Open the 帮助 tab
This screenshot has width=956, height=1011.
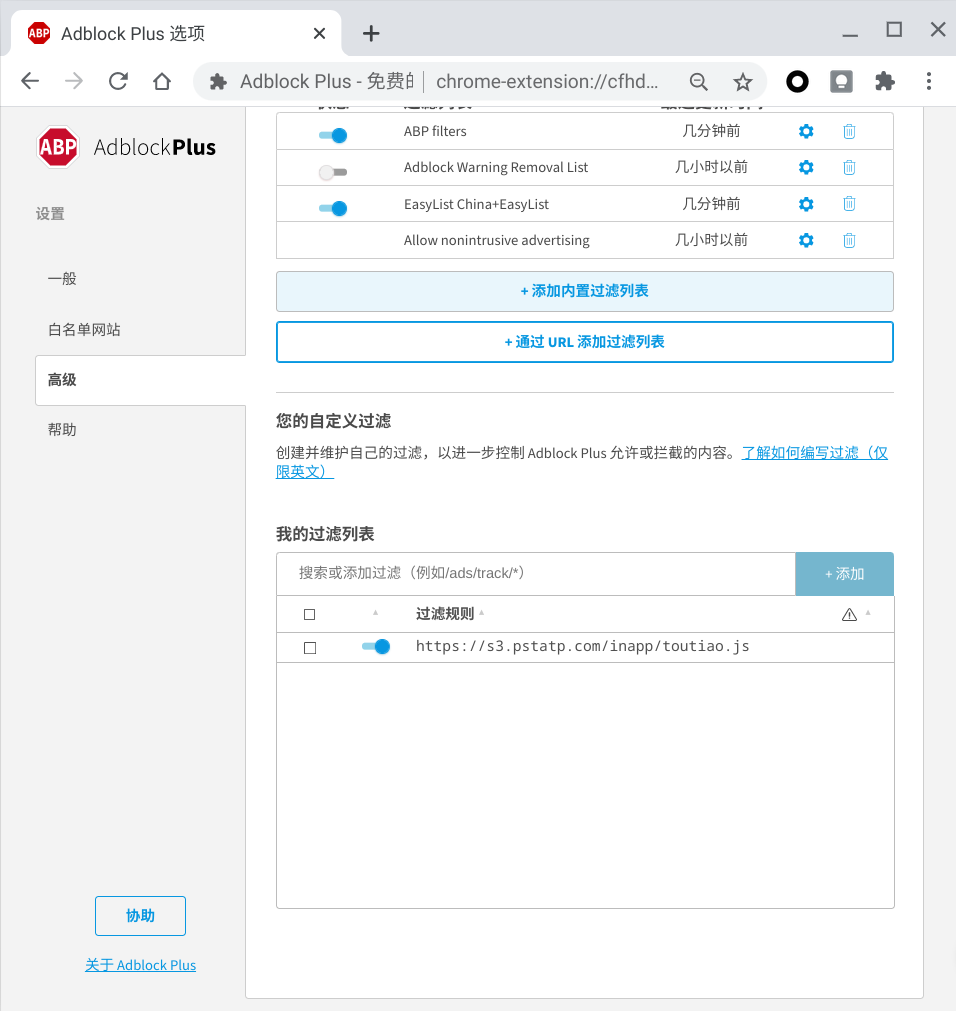point(62,429)
